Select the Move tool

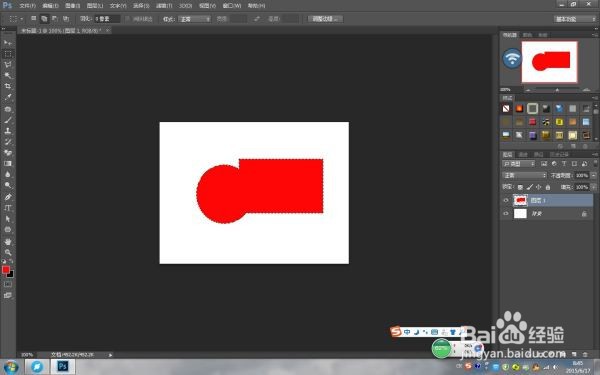[8, 42]
